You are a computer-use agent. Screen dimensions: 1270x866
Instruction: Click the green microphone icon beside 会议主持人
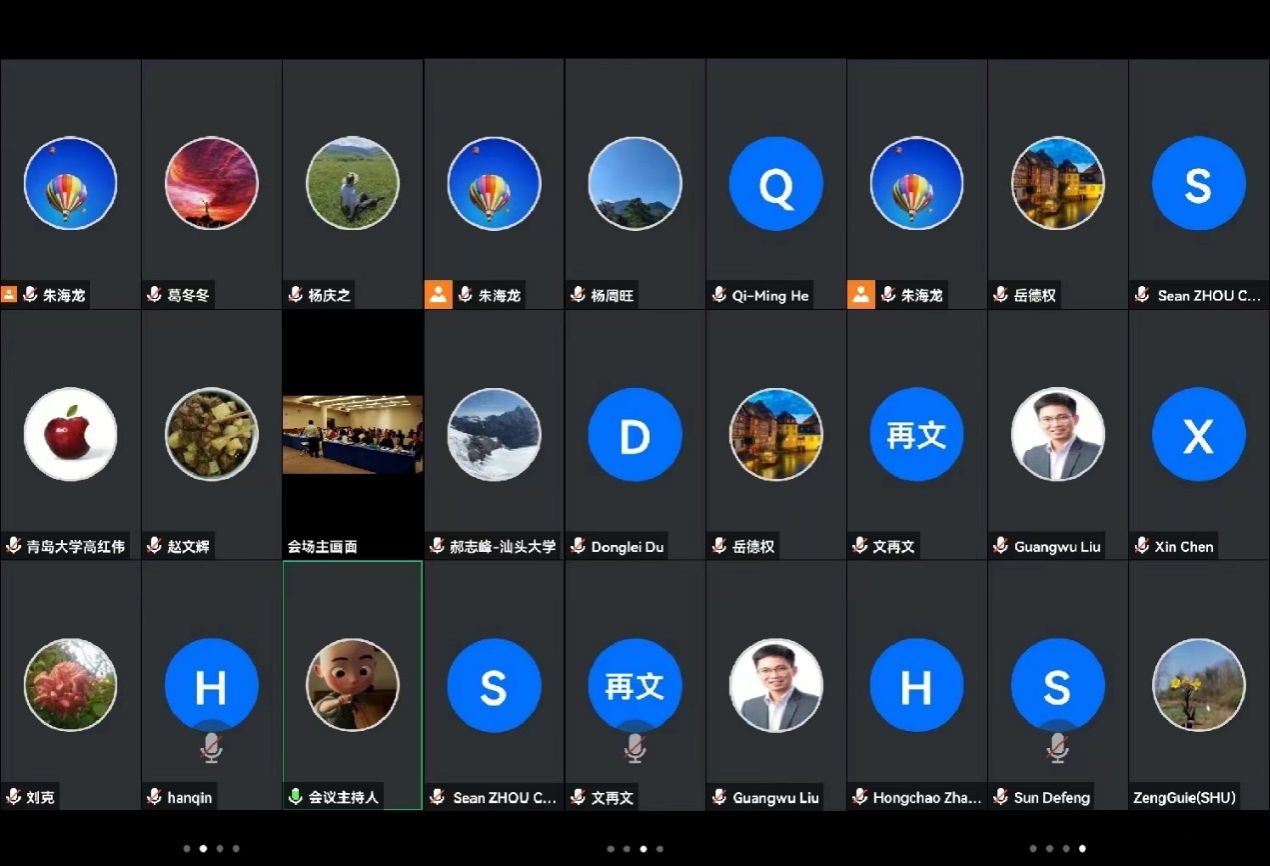[295, 797]
